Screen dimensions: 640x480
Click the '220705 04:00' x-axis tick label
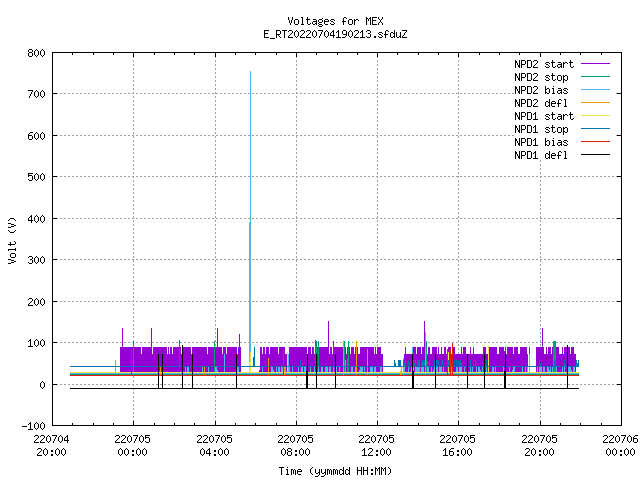(214, 446)
